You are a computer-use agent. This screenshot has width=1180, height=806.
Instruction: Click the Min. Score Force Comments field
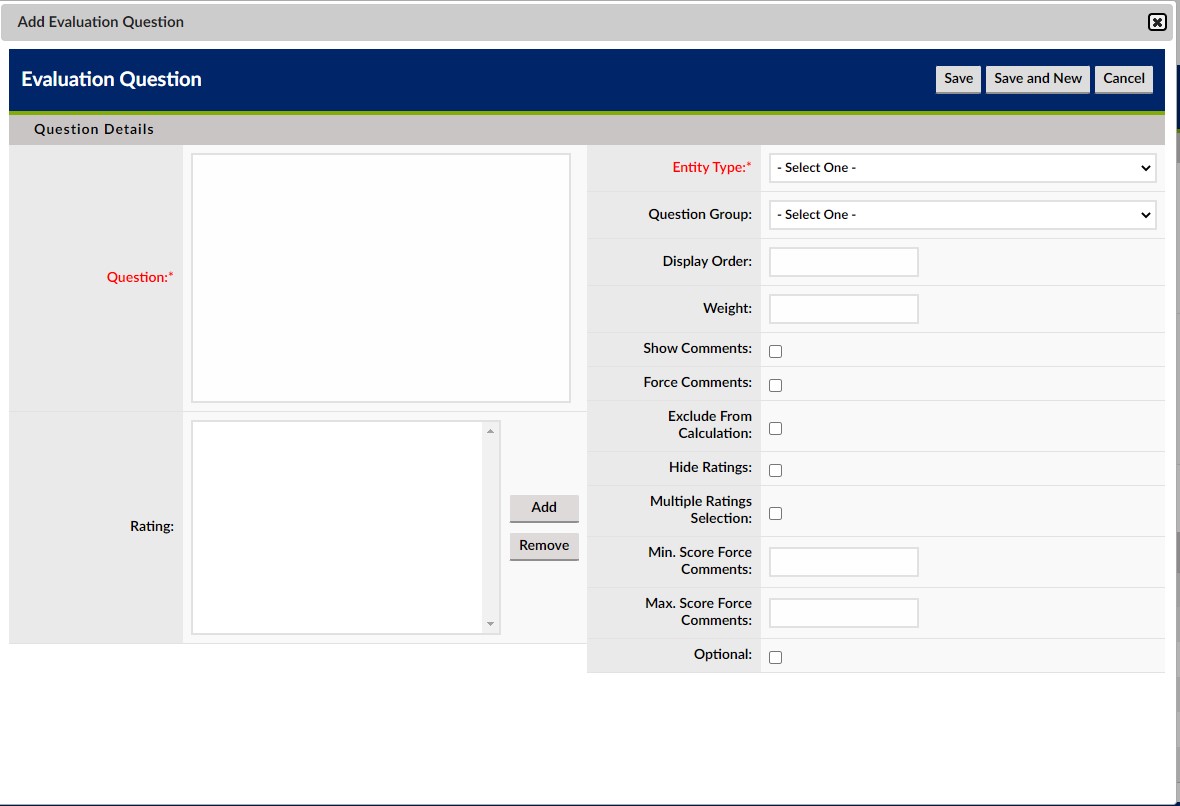(842, 562)
